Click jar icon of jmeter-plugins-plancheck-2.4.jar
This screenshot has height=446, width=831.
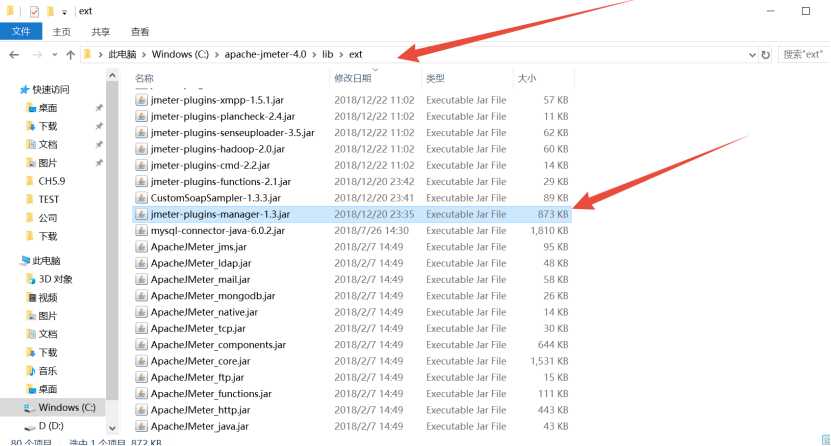[141, 117]
